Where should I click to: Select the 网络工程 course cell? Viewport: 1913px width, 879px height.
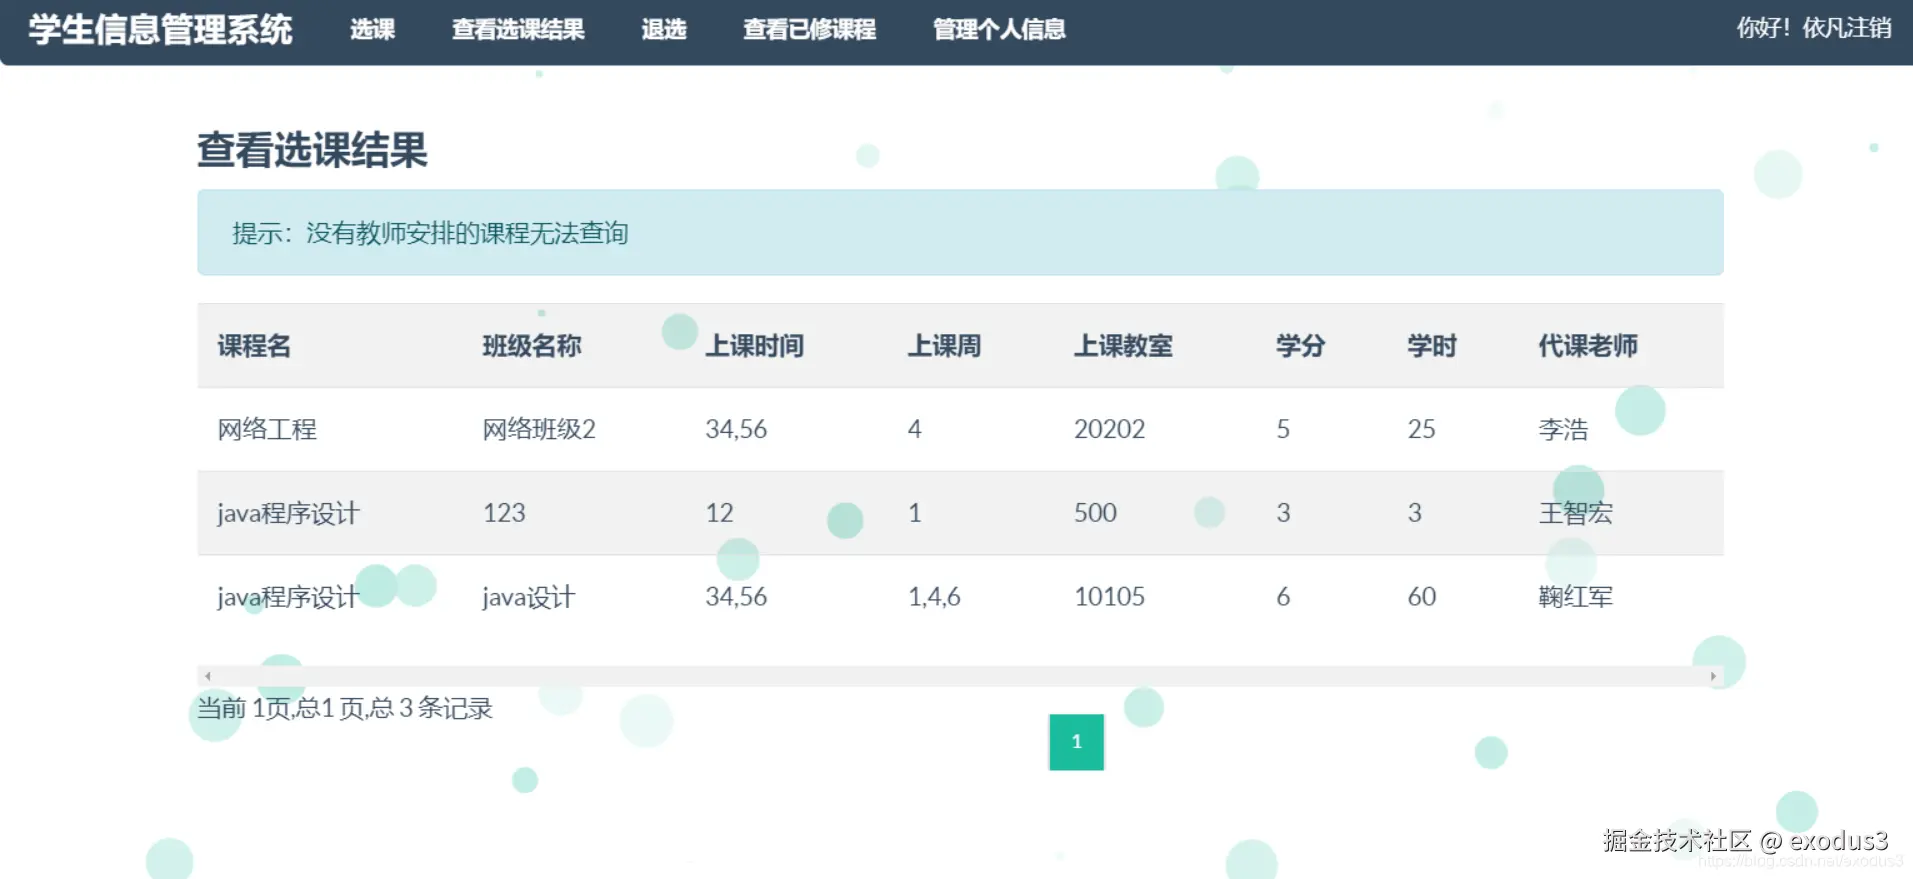(x=267, y=429)
